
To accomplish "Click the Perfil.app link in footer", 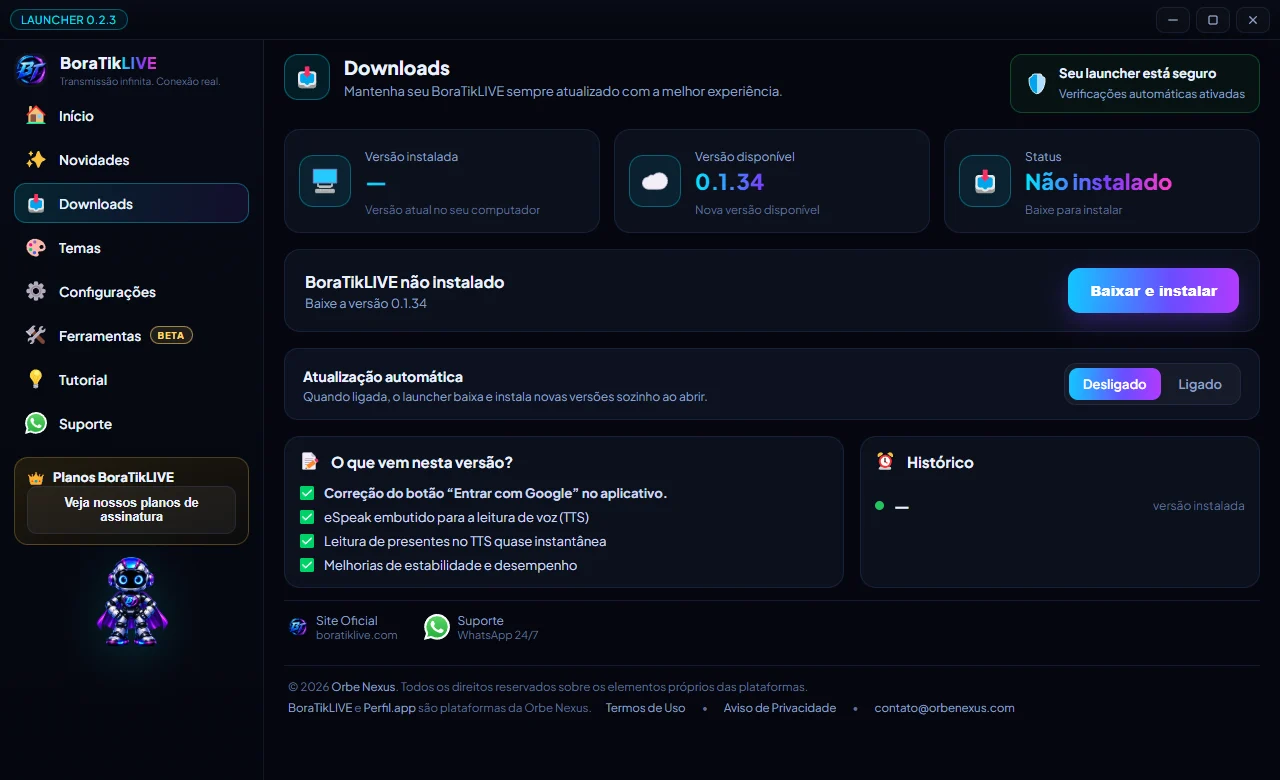I will (389, 708).
